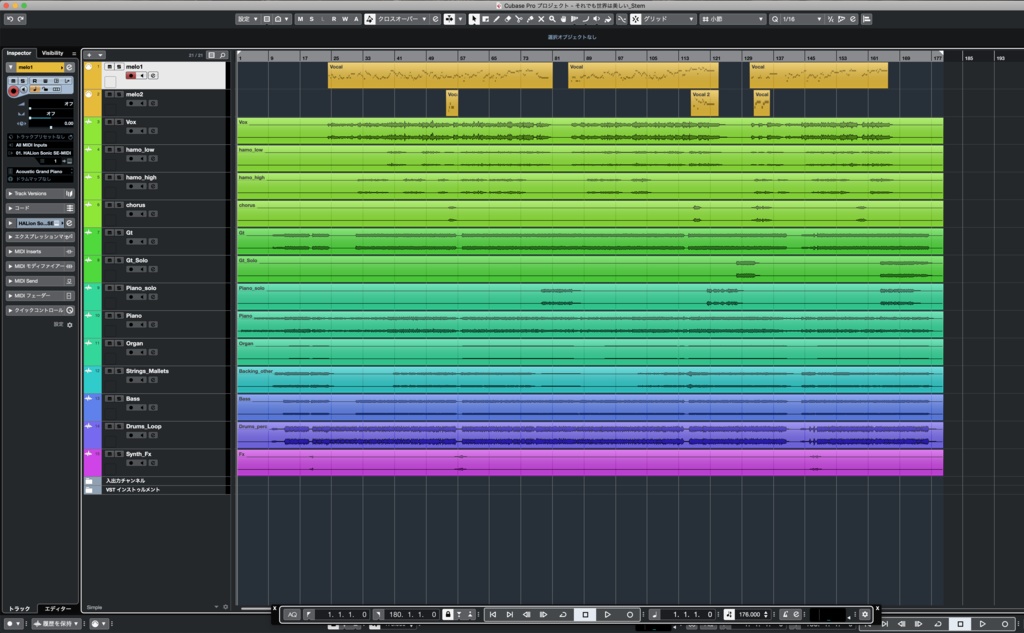1024x633 pixels.
Task: Click the transport Rewind button
Action: pyautogui.click(x=526, y=614)
